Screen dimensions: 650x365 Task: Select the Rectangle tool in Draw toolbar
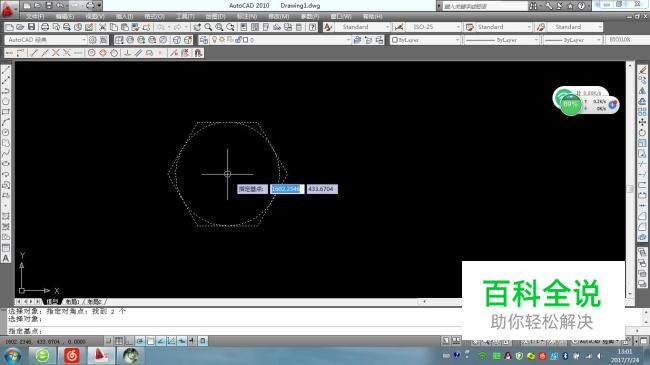6,112
